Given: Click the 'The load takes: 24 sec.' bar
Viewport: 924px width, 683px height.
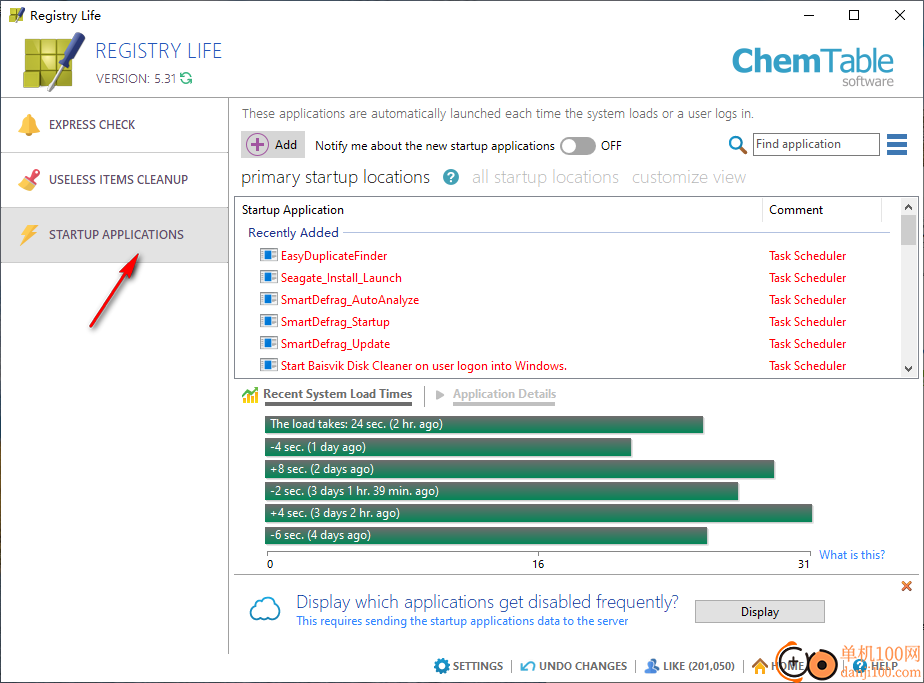Looking at the screenshot, I should click(x=484, y=424).
